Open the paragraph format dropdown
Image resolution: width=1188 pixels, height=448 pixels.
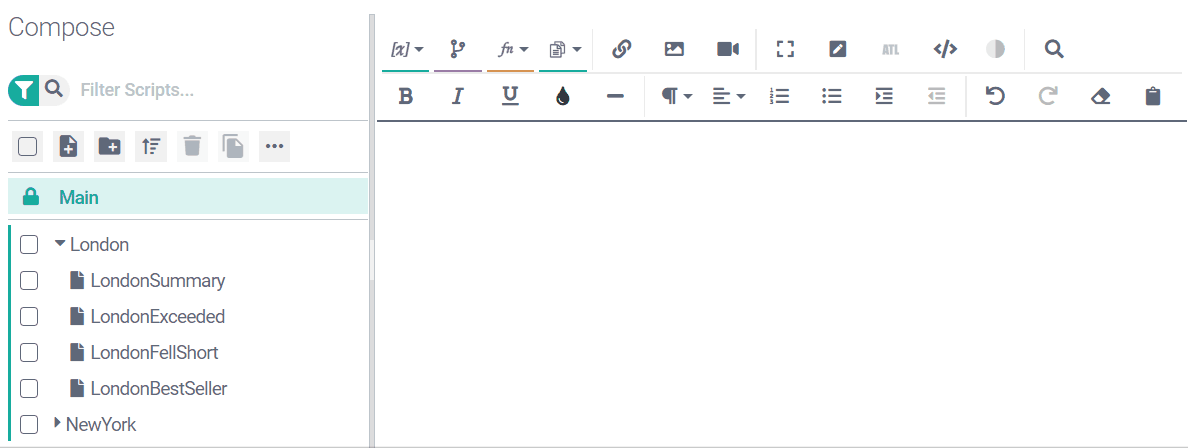pyautogui.click(x=677, y=96)
